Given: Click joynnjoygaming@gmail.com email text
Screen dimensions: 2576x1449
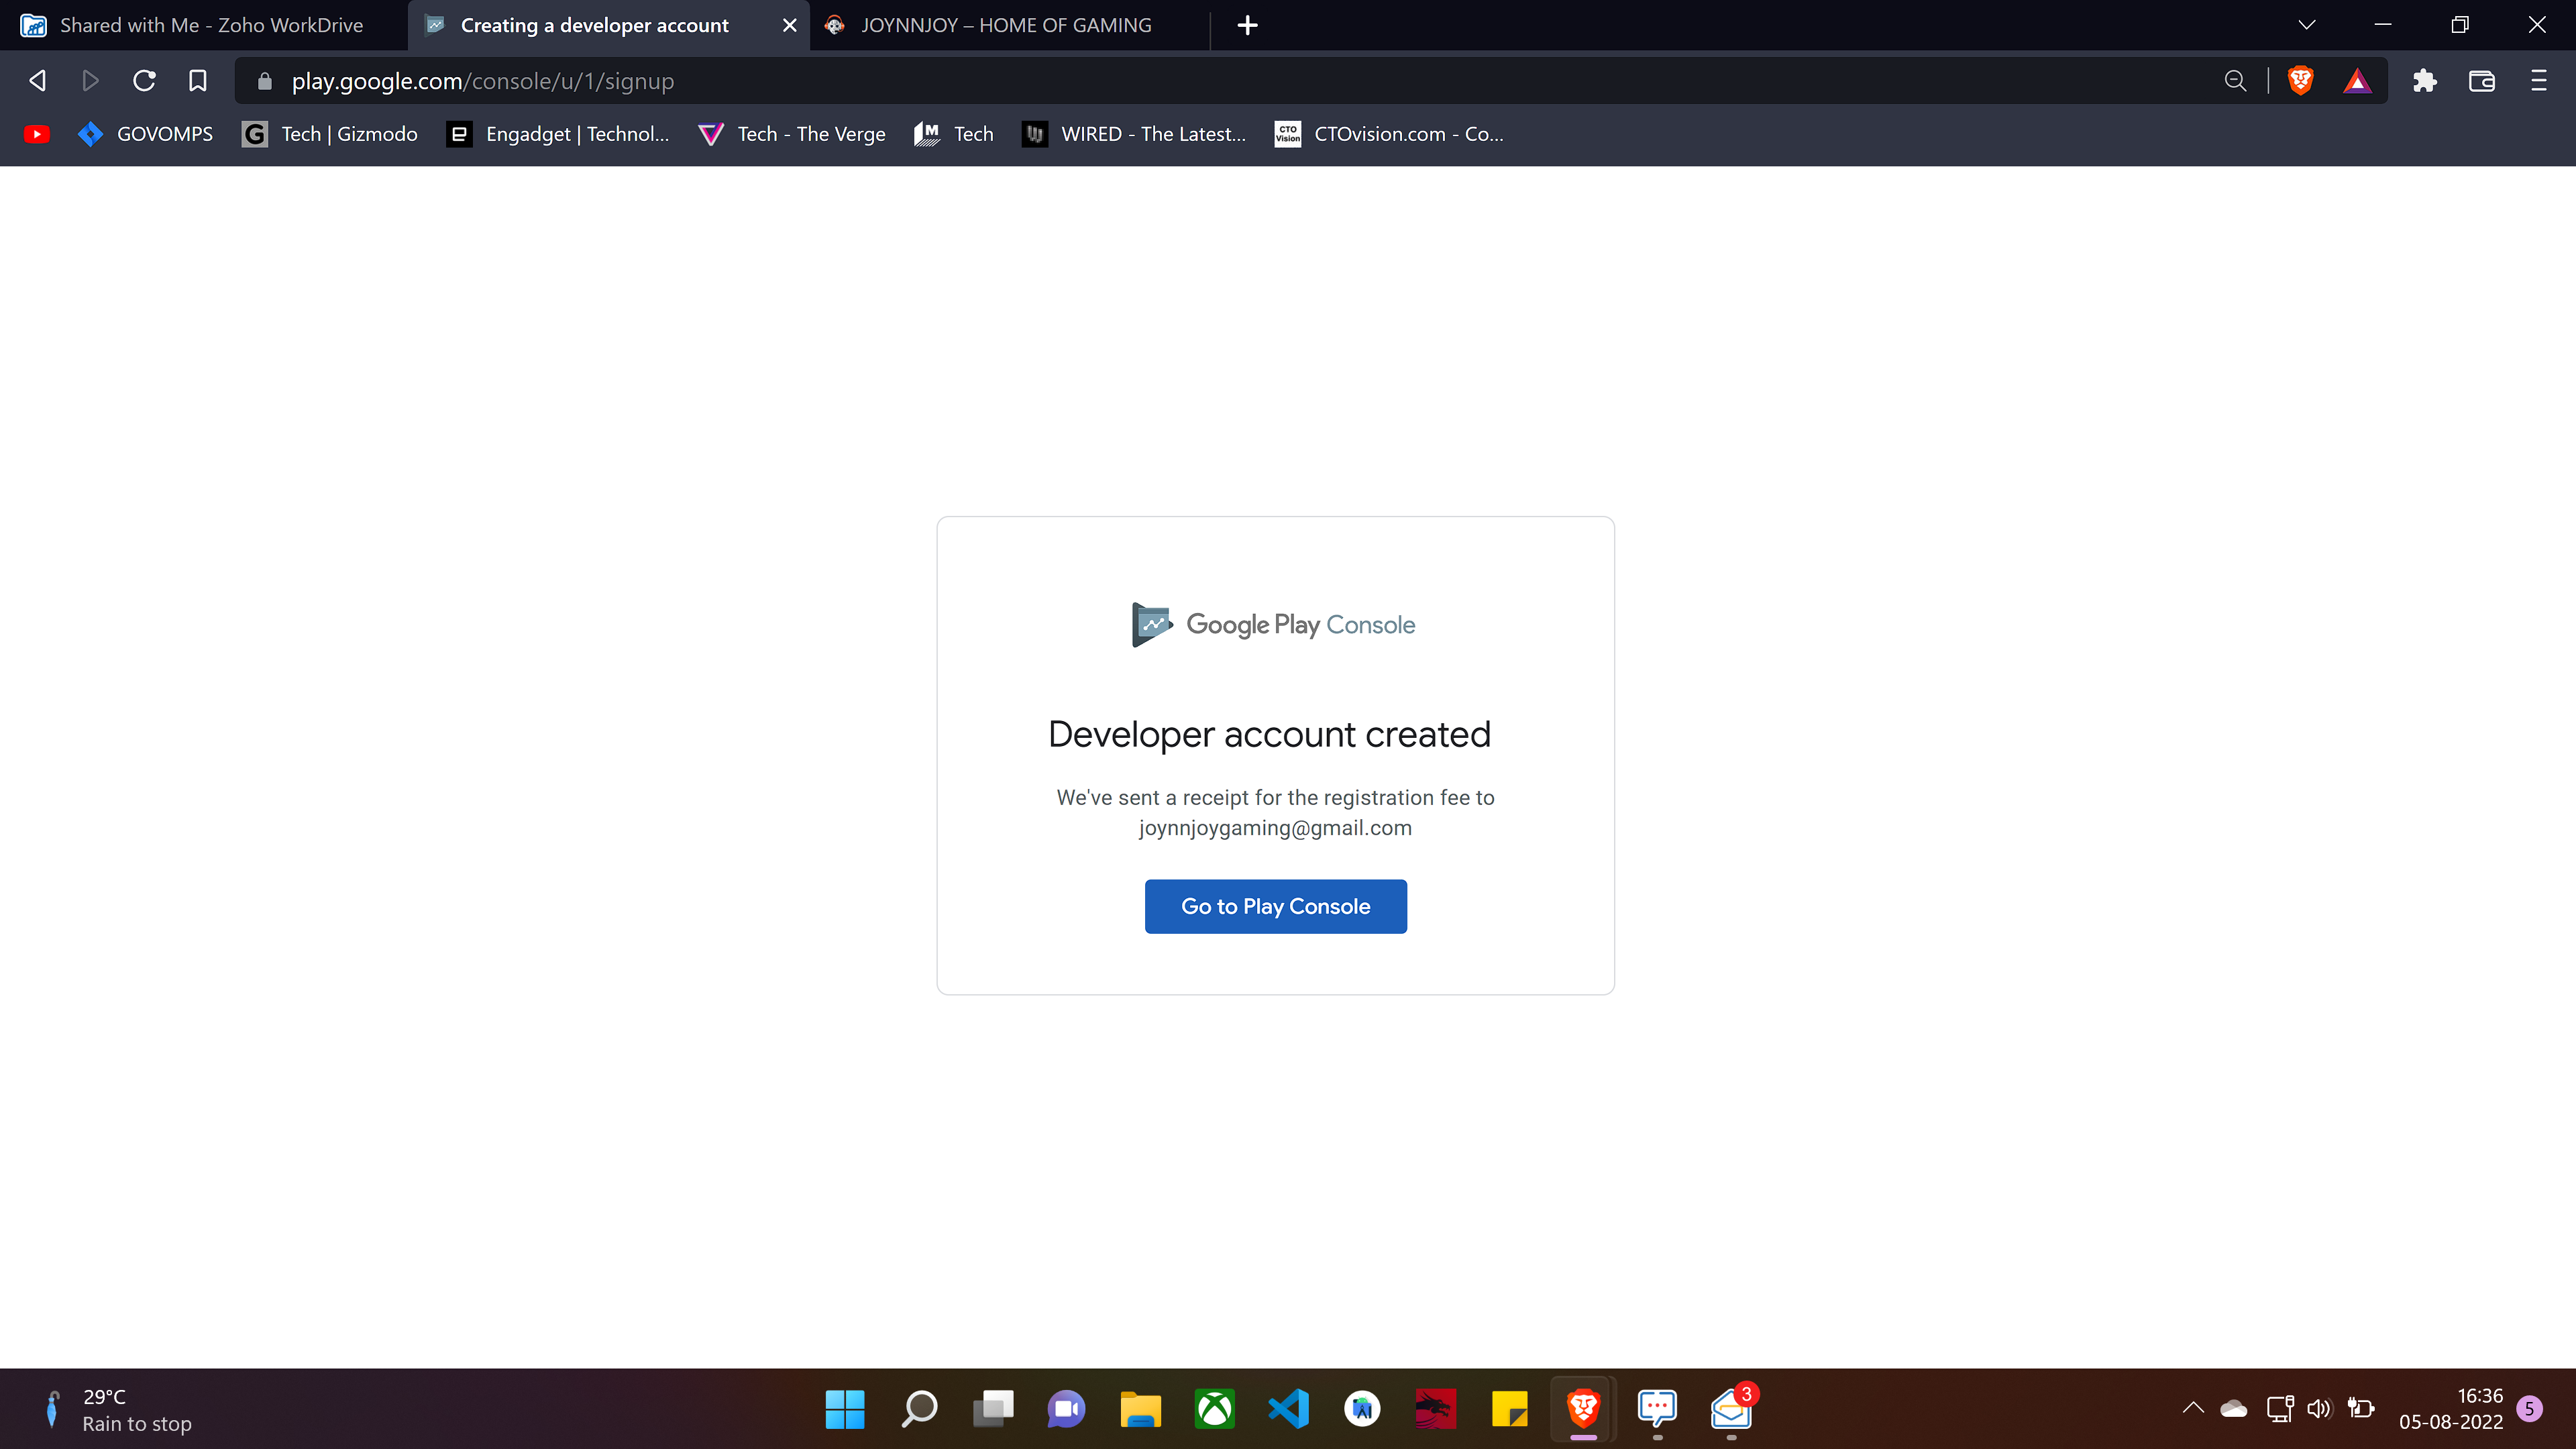Looking at the screenshot, I should pyautogui.click(x=1275, y=828).
